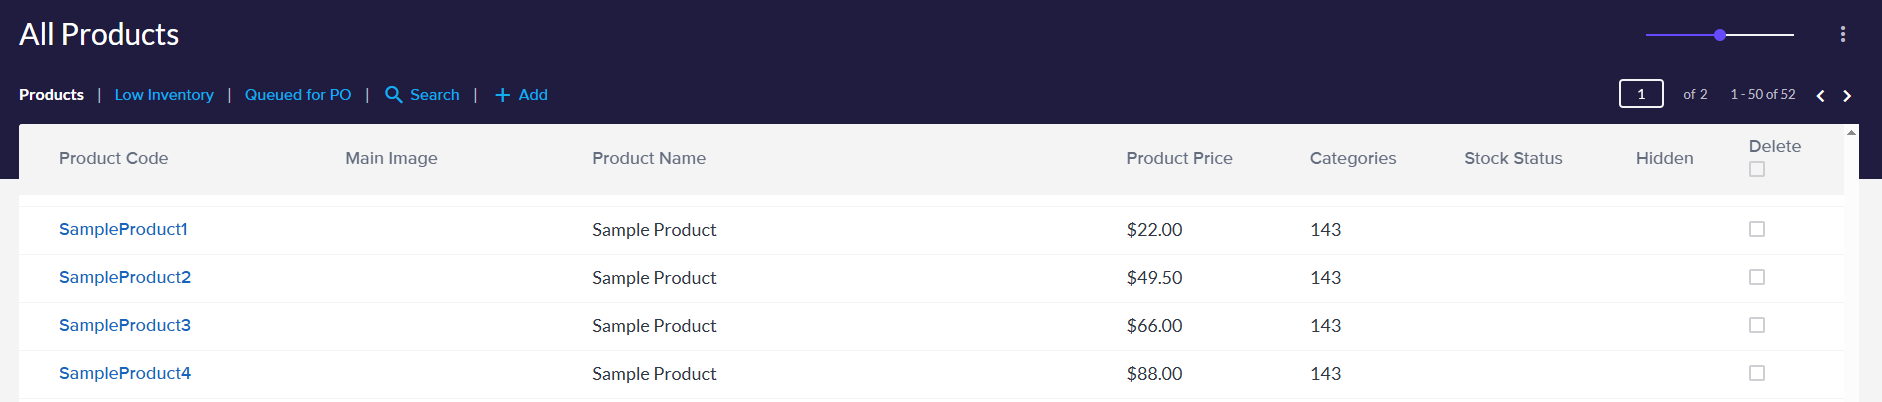Sort by Stock Status column header
Viewport: 1882px width, 402px height.
pyautogui.click(x=1512, y=158)
